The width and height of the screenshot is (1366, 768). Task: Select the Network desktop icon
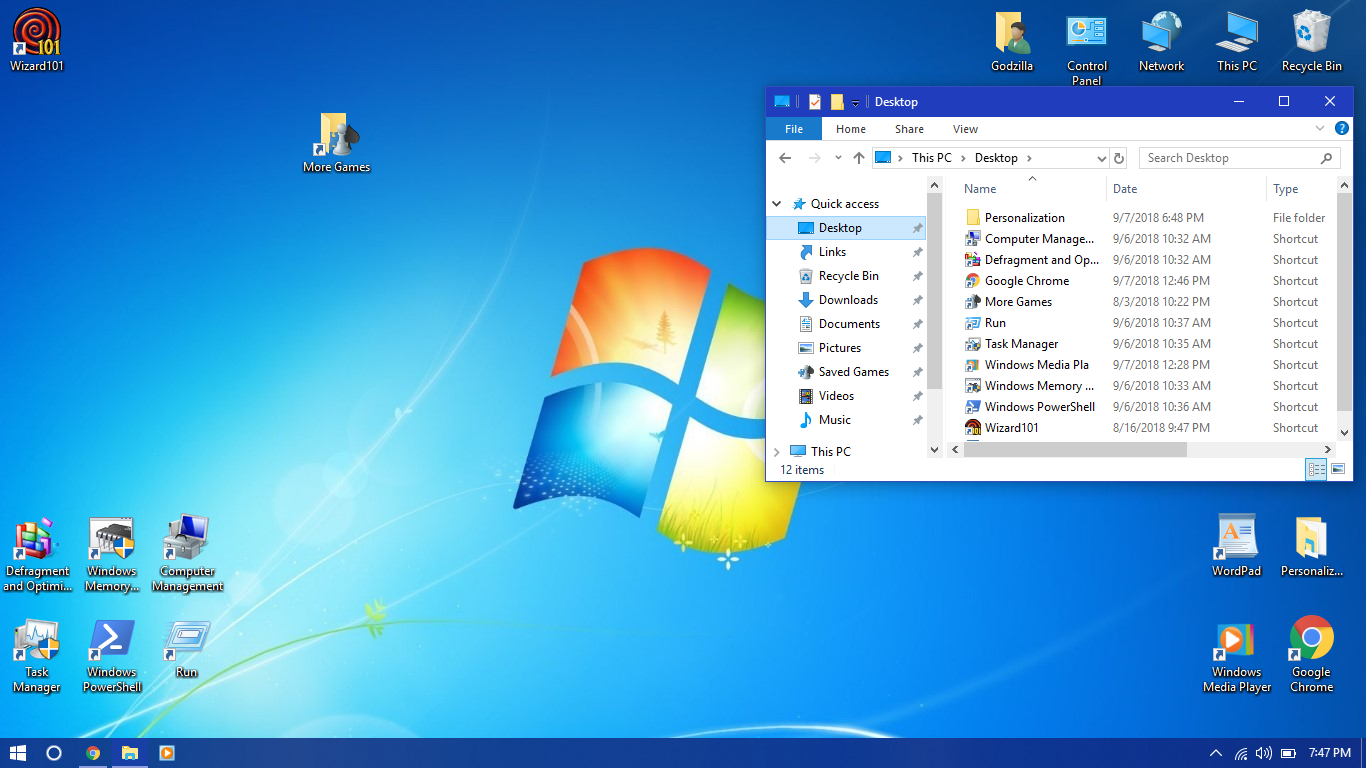[1161, 41]
